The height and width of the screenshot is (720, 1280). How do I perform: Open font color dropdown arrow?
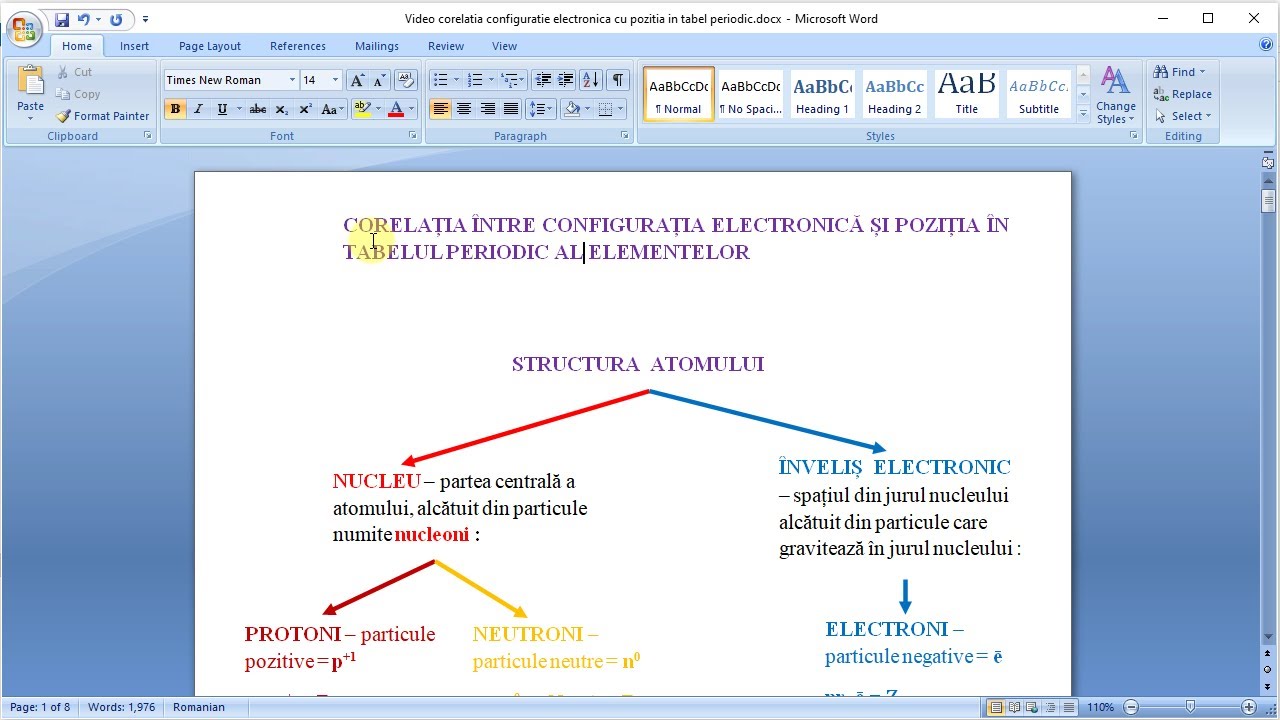point(411,109)
